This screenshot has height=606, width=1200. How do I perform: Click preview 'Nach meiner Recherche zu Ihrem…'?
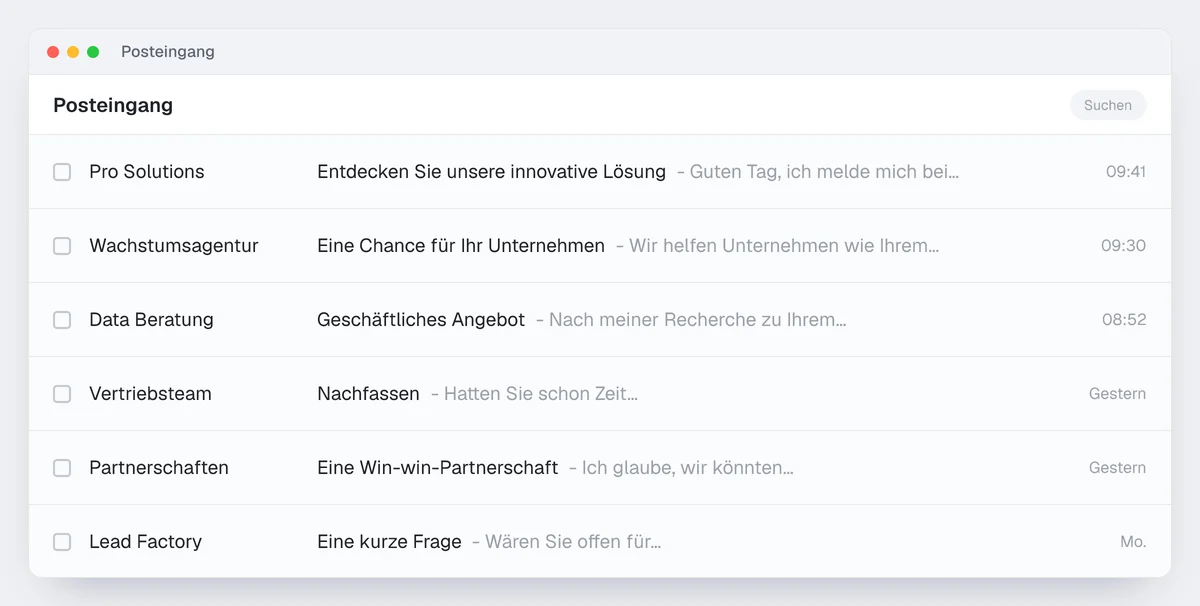[697, 320]
